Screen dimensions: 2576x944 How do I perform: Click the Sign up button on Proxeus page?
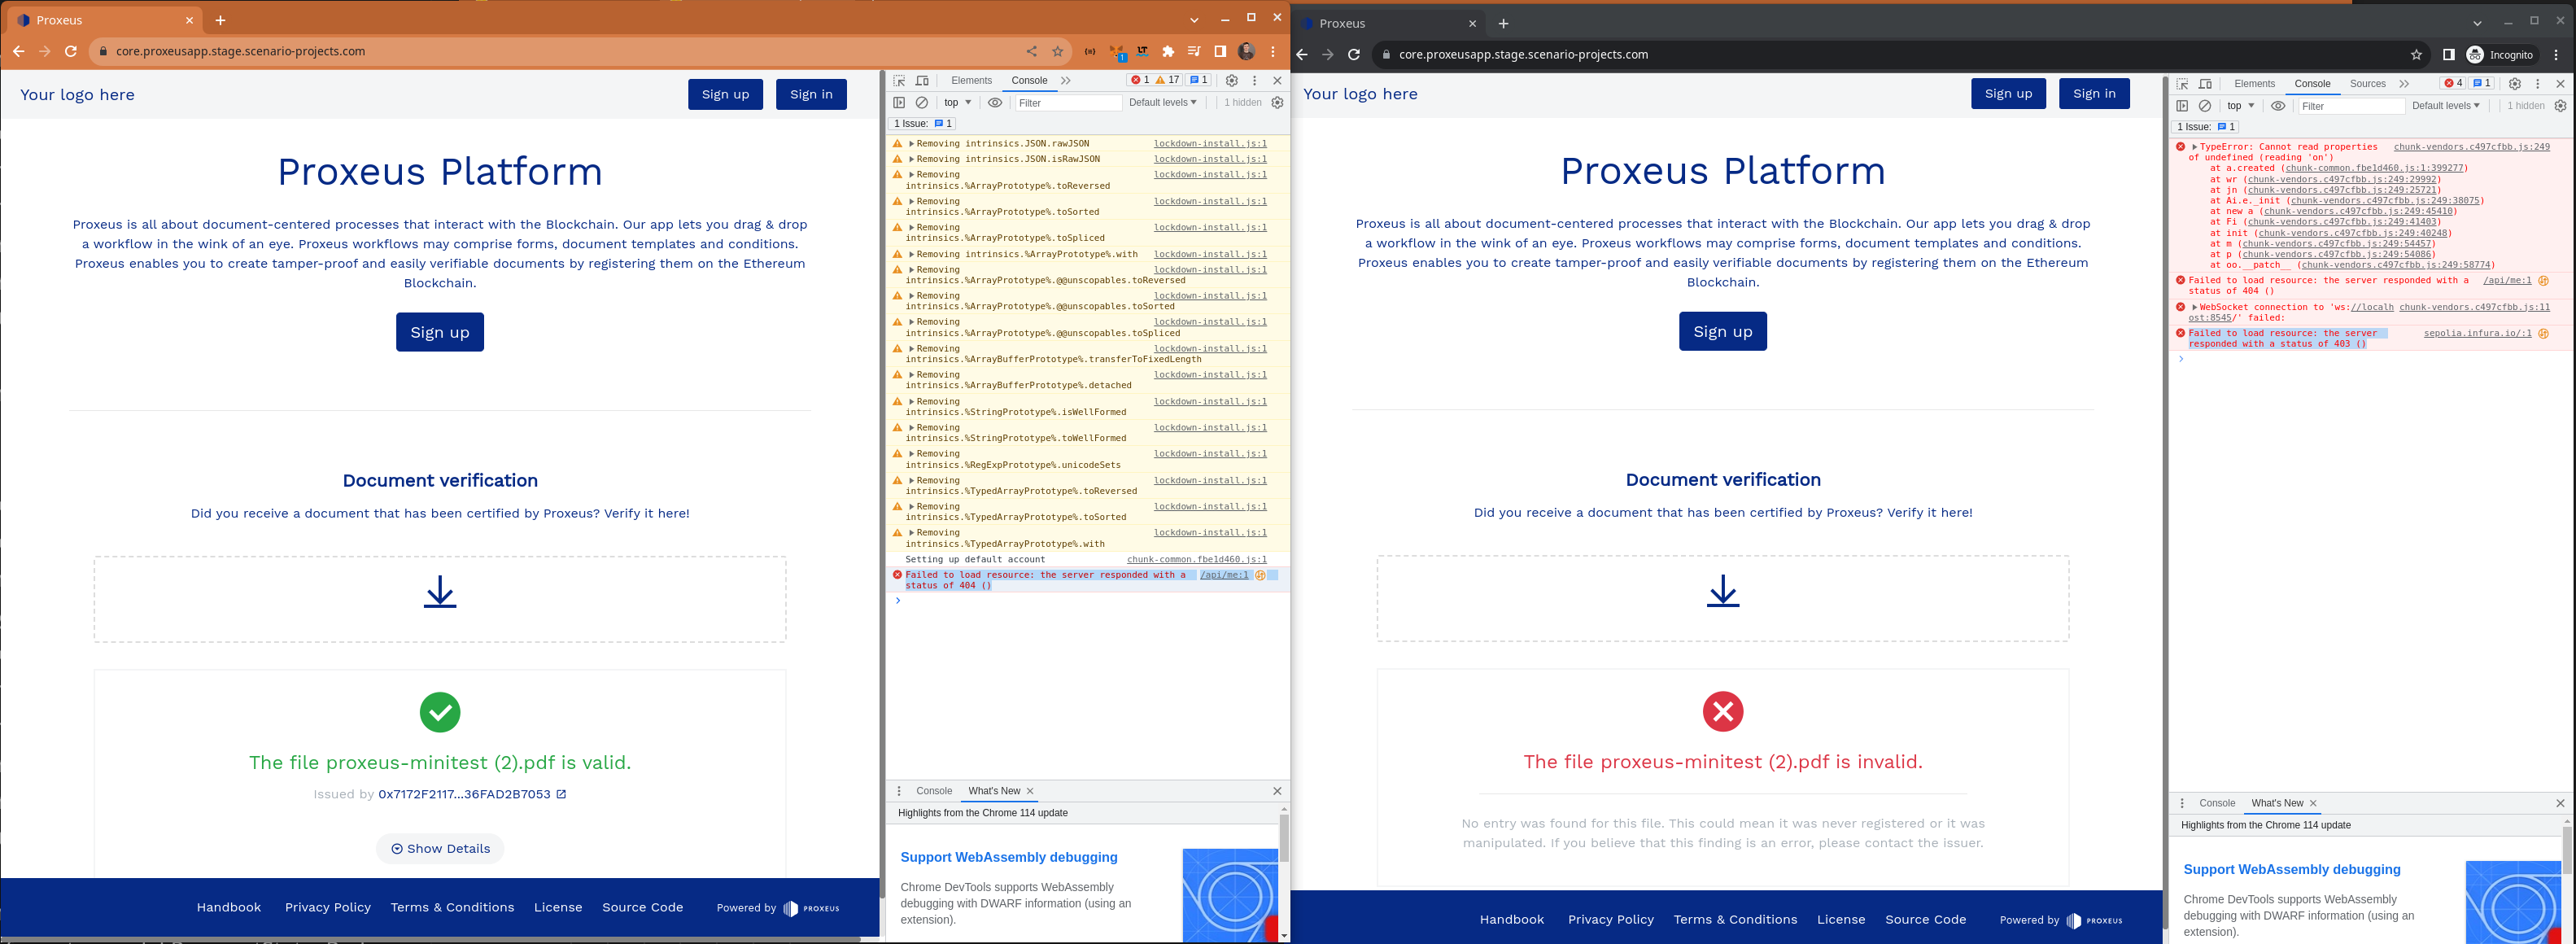439,331
